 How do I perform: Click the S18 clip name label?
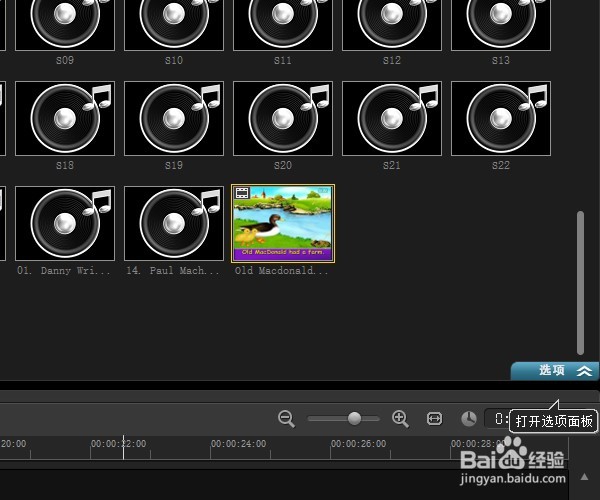[65, 165]
